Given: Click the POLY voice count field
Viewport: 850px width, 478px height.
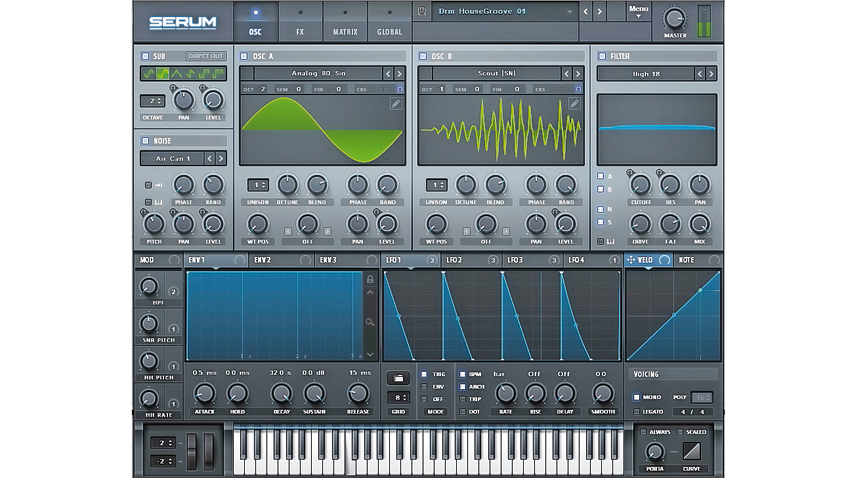Looking at the screenshot, I should point(701,397).
